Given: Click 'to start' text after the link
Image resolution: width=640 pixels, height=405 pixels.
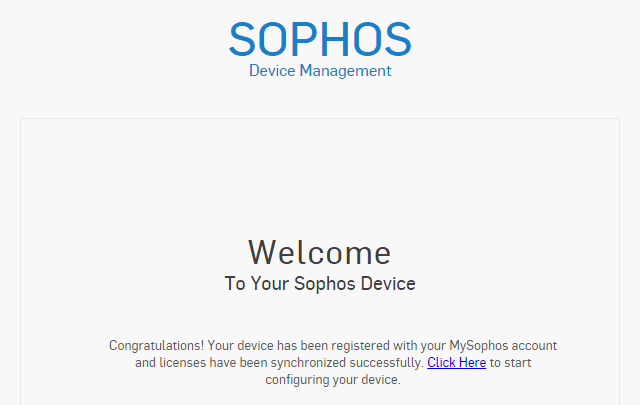Looking at the screenshot, I should 511,363.
